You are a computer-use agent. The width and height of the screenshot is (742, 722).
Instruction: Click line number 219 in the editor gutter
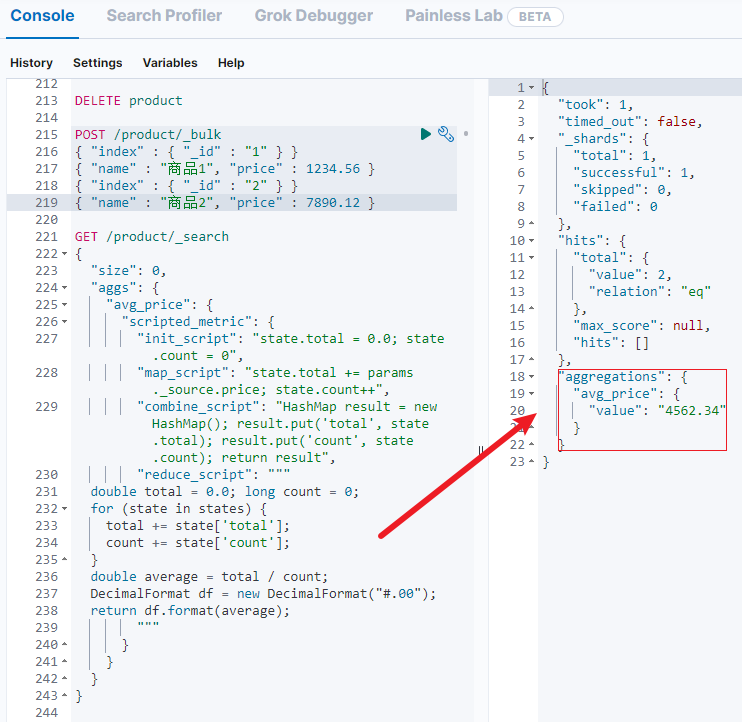[46, 203]
